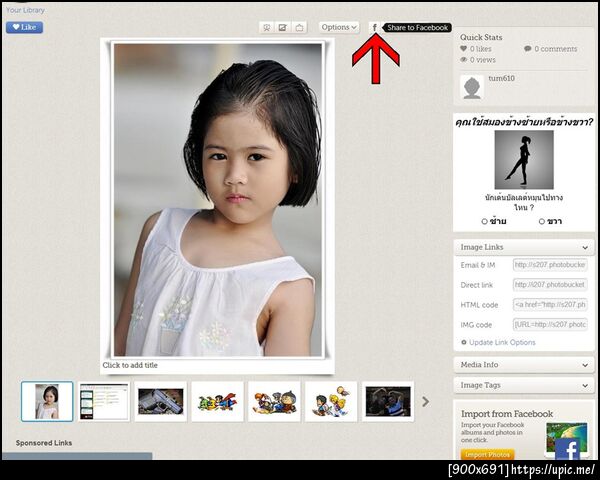Click the Import from Facebook heading
Screen dimensions: 600x480
[507, 414]
